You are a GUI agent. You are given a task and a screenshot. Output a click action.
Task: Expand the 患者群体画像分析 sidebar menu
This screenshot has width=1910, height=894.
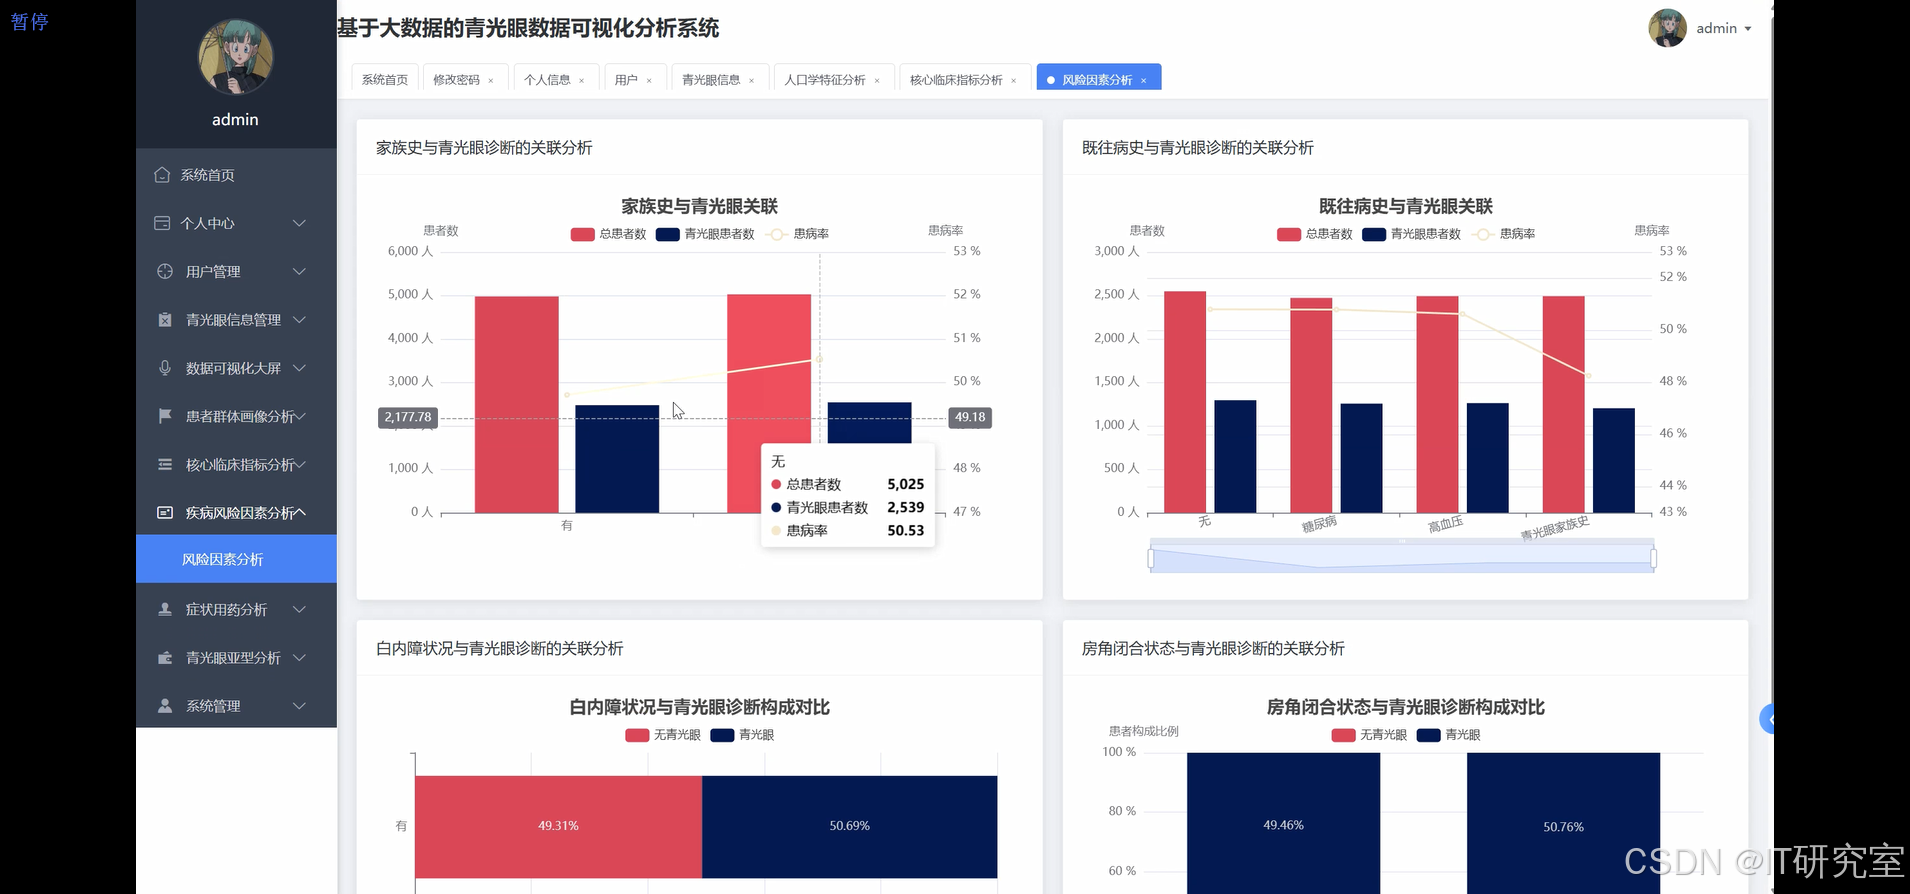point(299,416)
